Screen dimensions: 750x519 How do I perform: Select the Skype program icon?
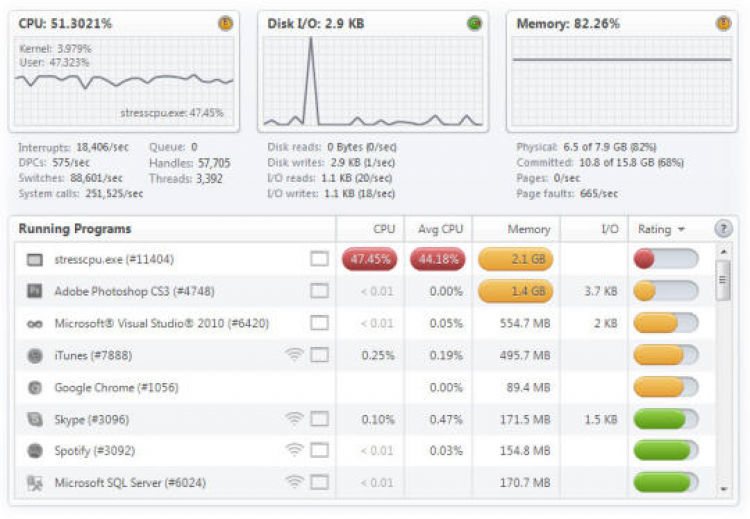pyautogui.click(x=35, y=419)
